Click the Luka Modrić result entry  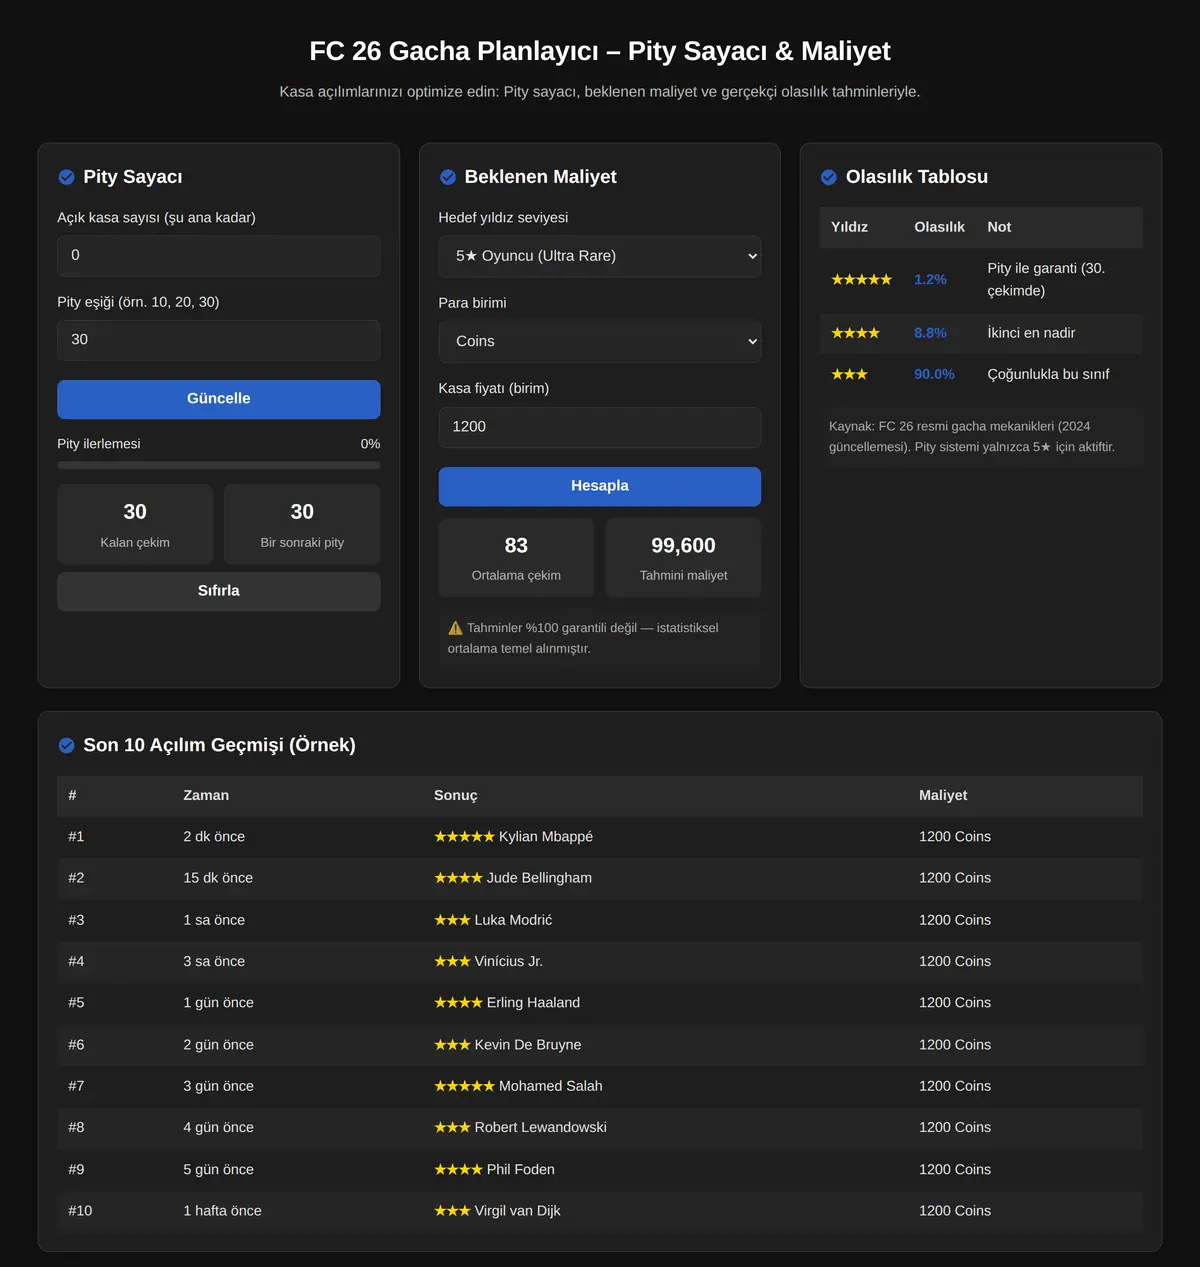(493, 920)
